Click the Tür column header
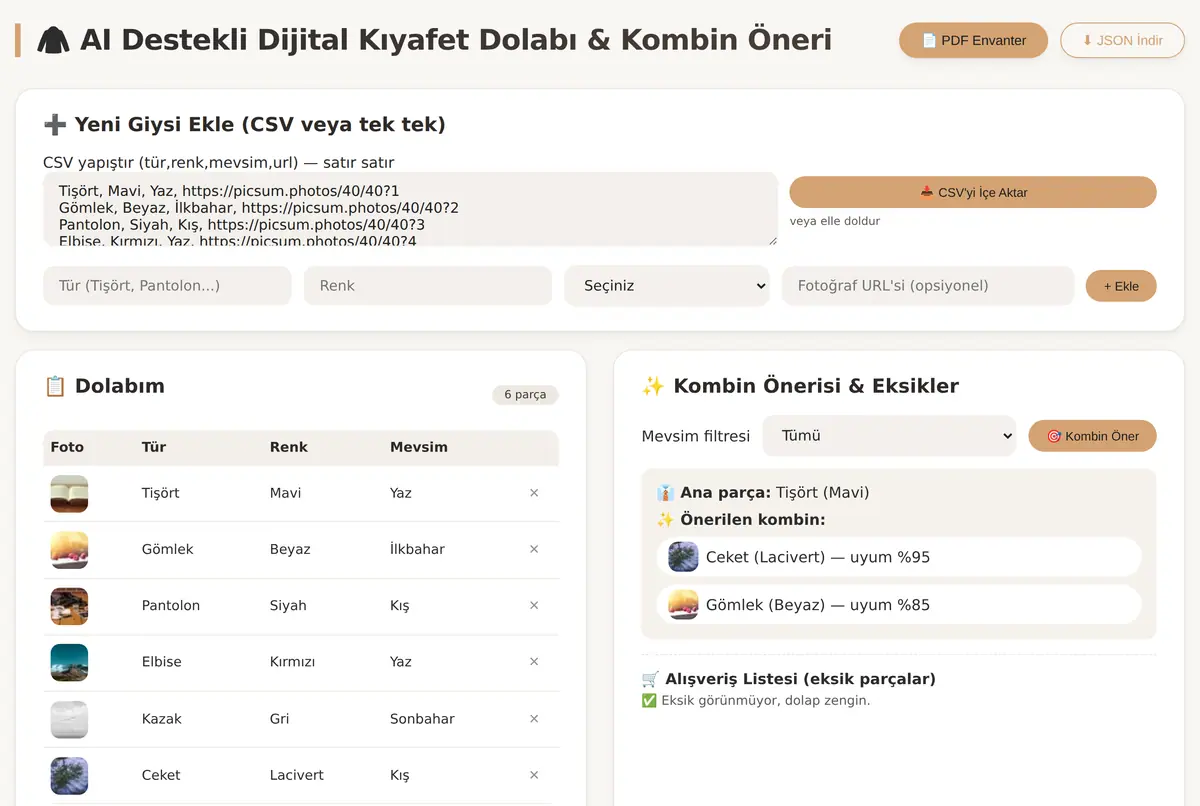The width and height of the screenshot is (1200, 806). coord(154,447)
